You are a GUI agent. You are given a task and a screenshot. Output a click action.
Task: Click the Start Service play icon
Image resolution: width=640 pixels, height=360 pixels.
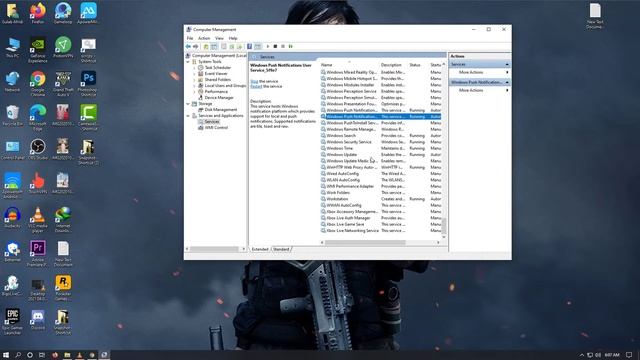click(x=268, y=47)
